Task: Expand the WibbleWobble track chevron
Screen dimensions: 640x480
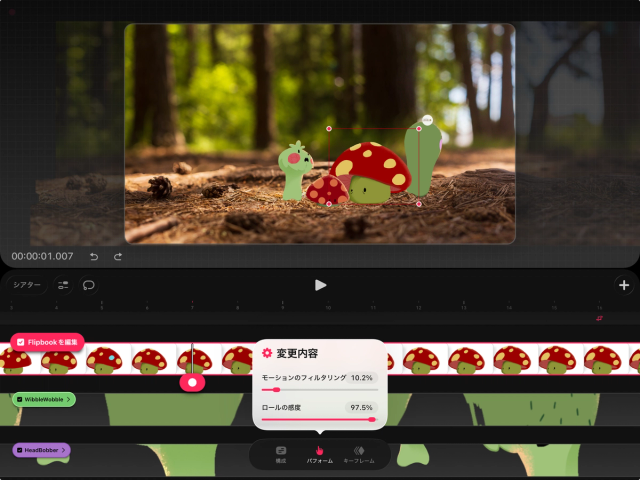Action: (x=69, y=400)
